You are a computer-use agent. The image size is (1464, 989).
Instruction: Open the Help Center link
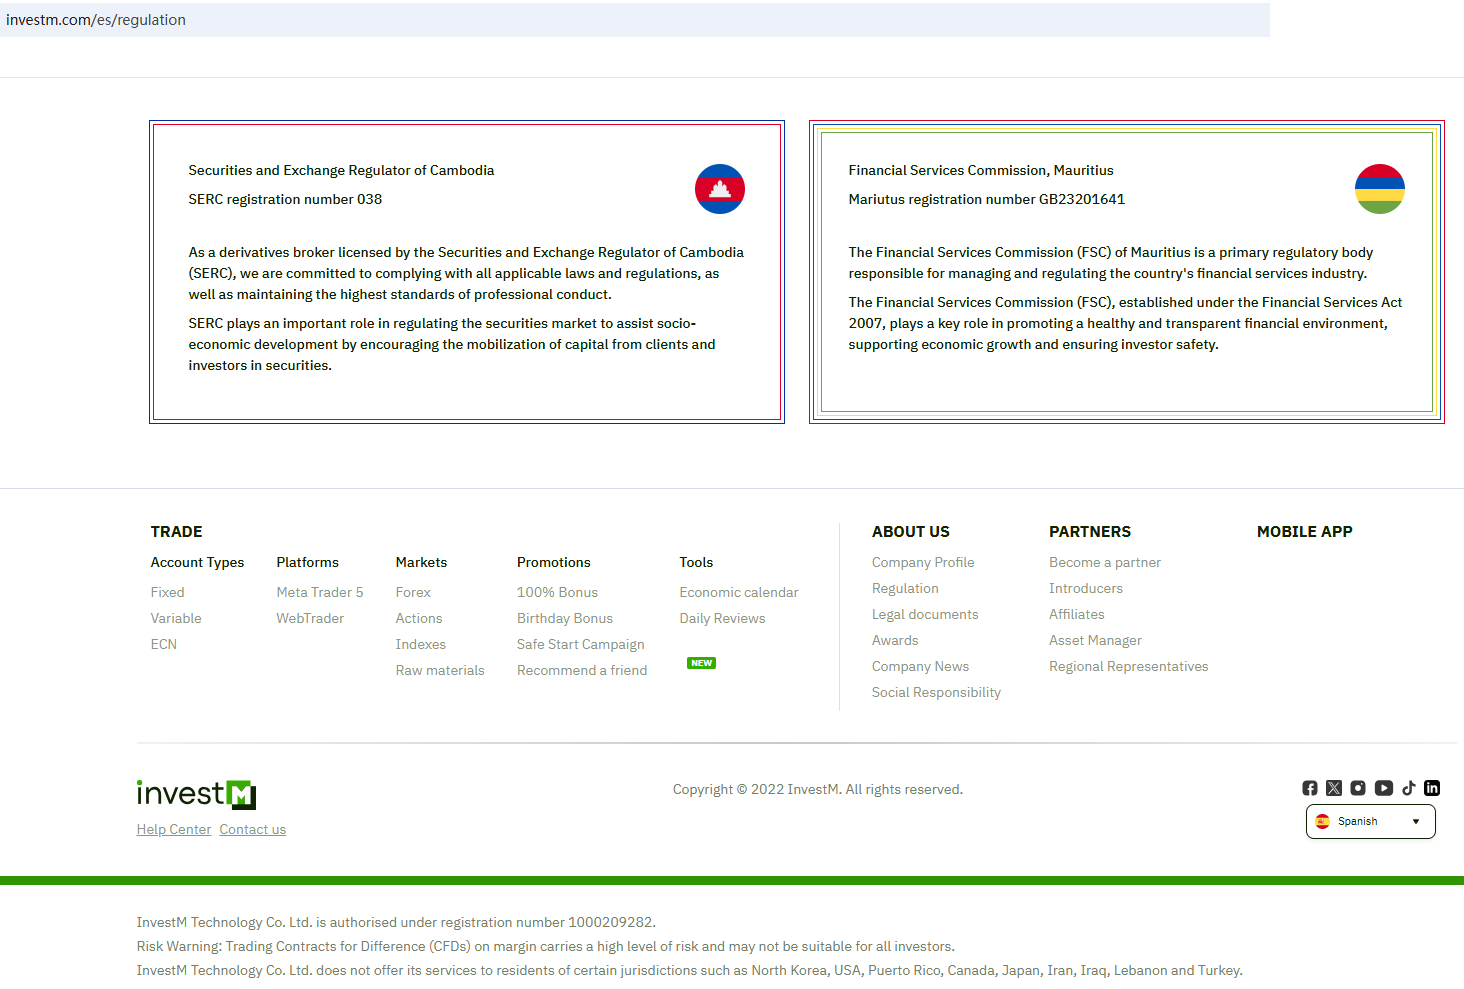tap(174, 829)
